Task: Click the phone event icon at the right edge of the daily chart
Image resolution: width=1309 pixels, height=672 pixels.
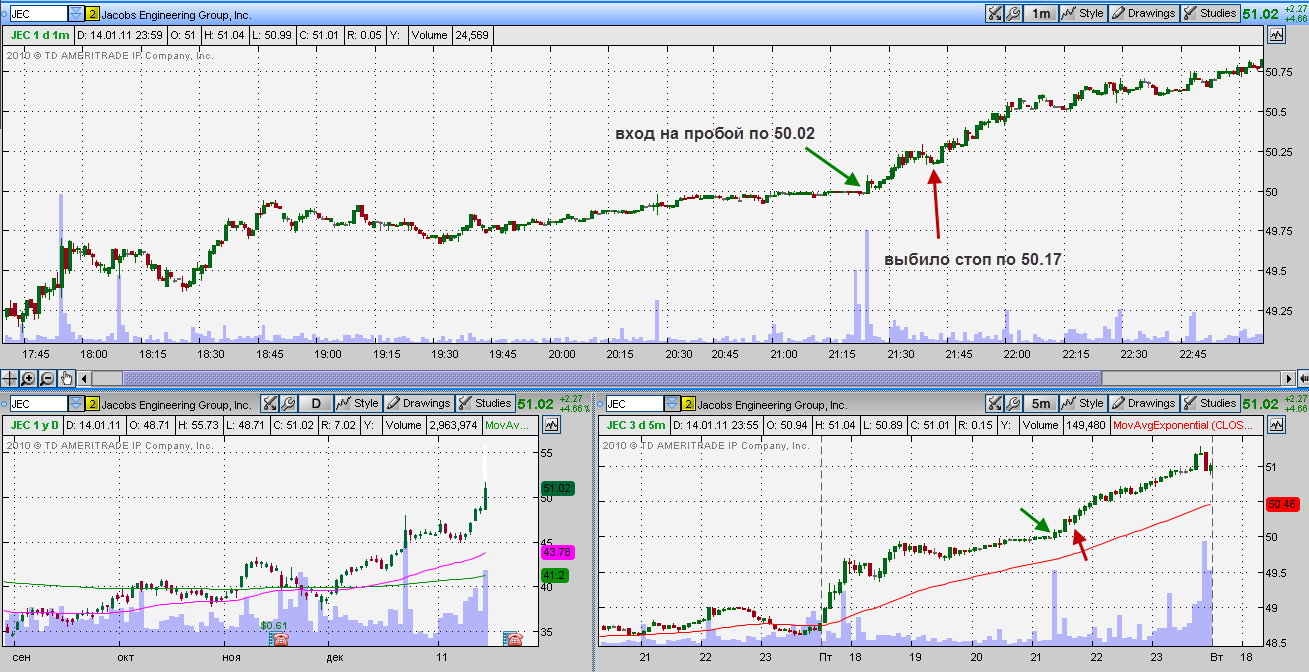Action: pyautogui.click(x=513, y=638)
